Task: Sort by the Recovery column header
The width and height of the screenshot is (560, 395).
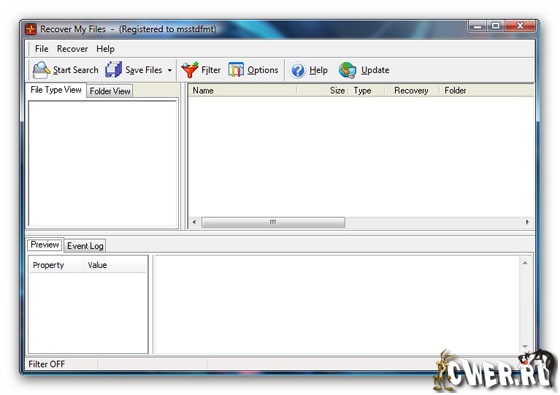Action: pyautogui.click(x=412, y=91)
